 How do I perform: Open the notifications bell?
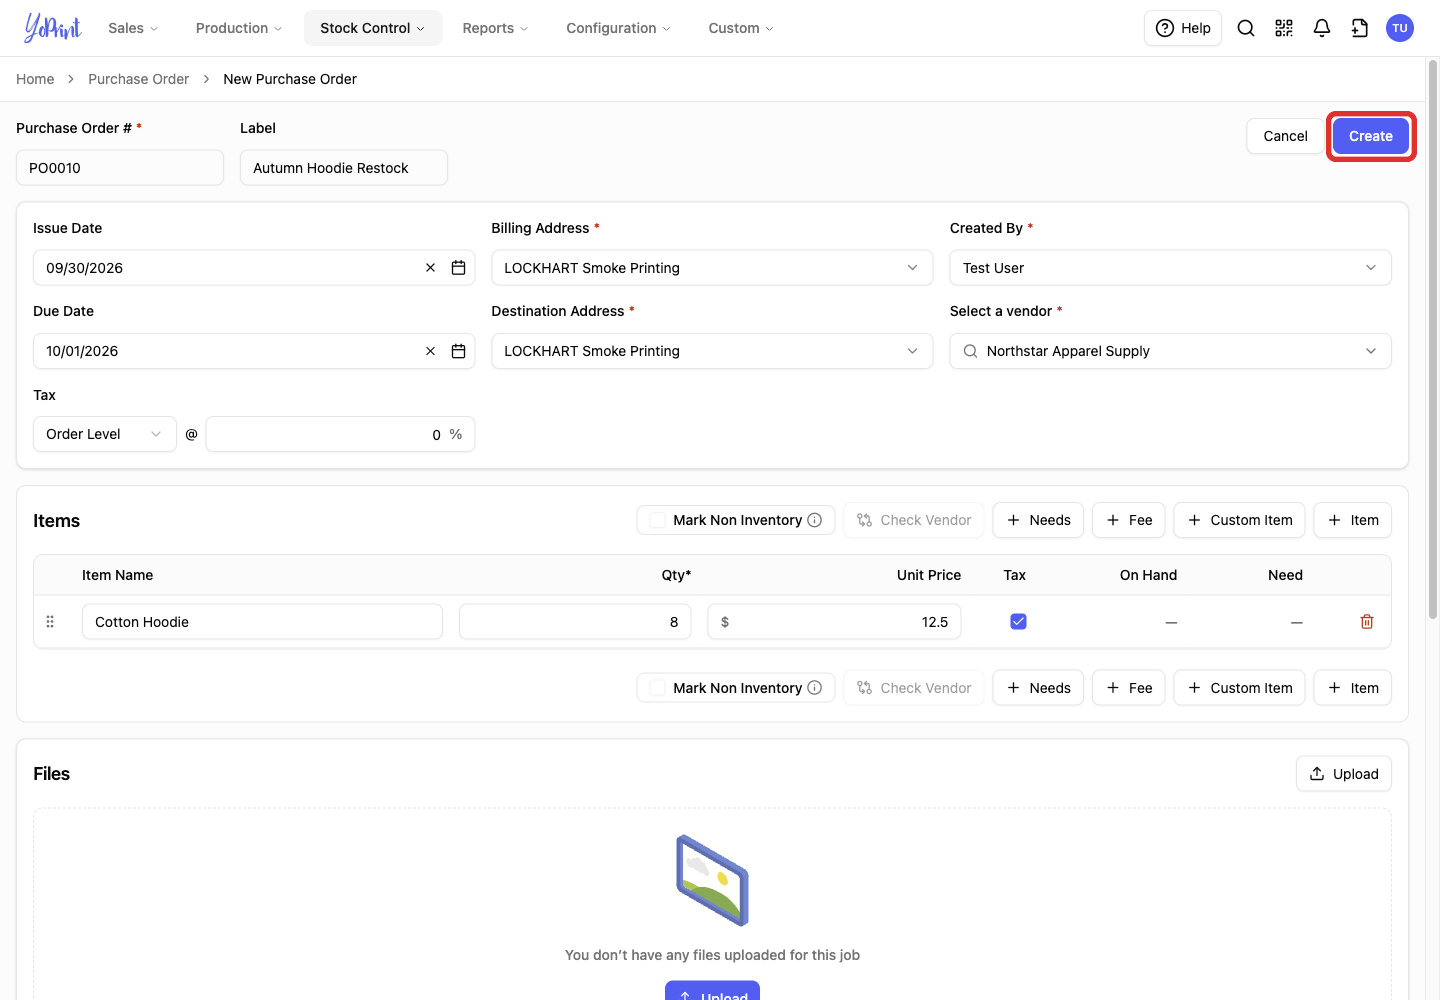pyautogui.click(x=1322, y=28)
